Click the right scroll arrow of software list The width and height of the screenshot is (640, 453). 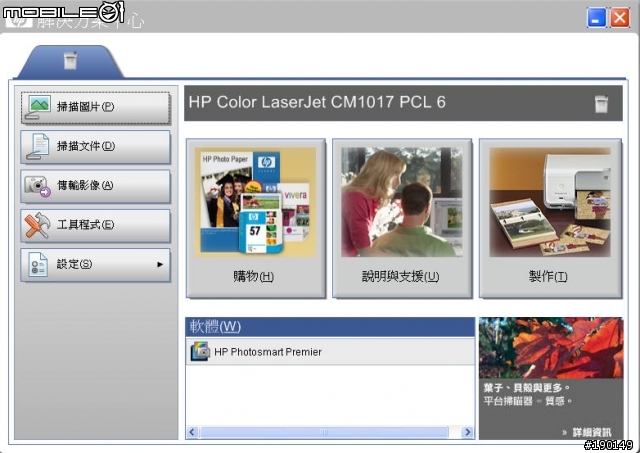coord(468,432)
